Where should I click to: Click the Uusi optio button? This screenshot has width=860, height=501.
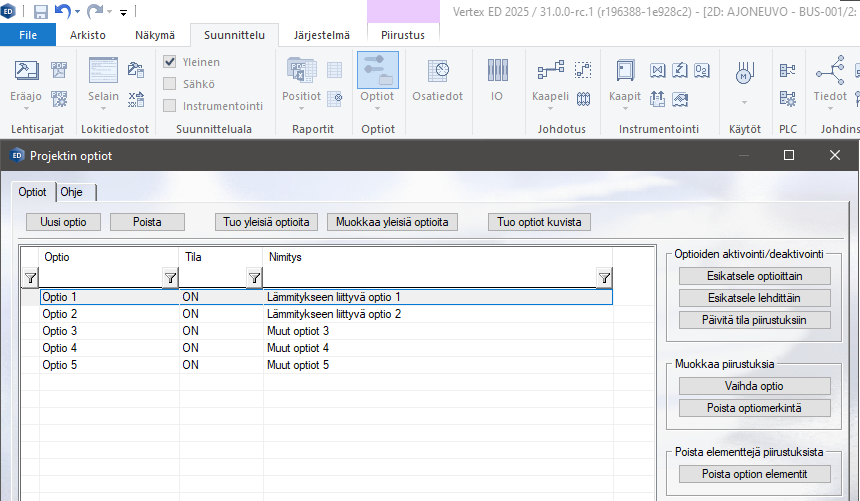(x=63, y=222)
